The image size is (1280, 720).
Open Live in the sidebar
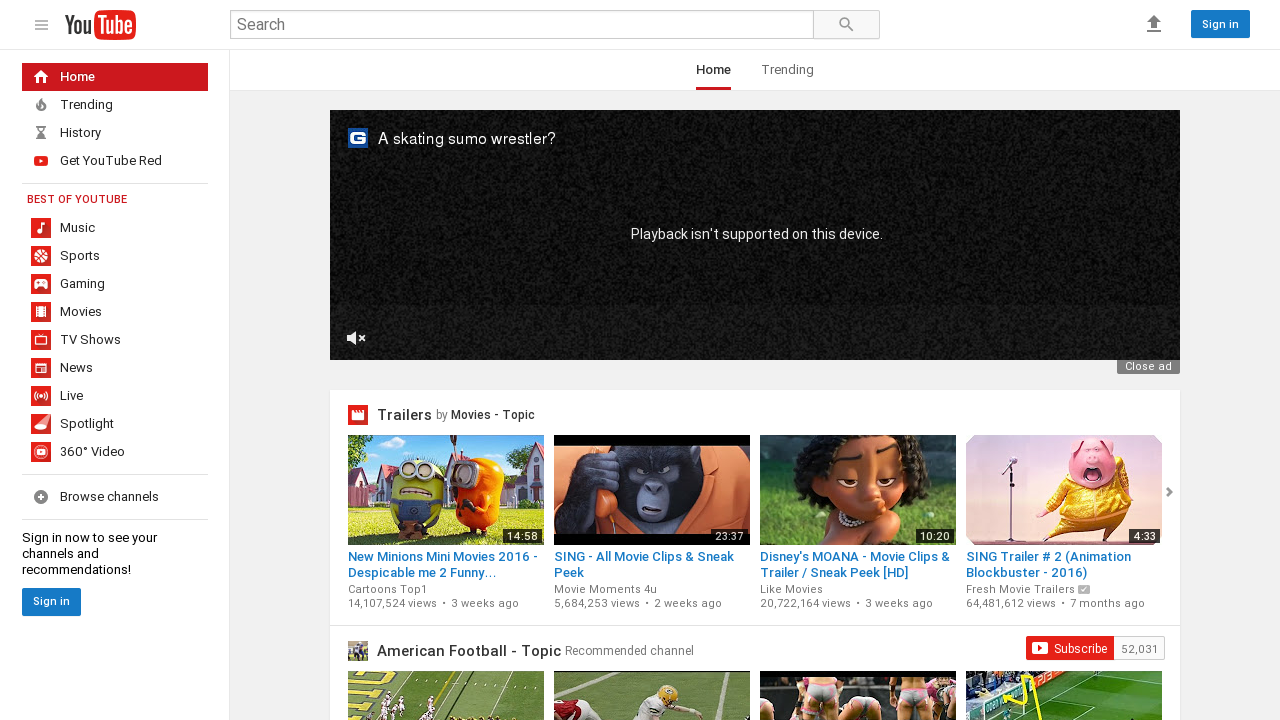(x=115, y=396)
